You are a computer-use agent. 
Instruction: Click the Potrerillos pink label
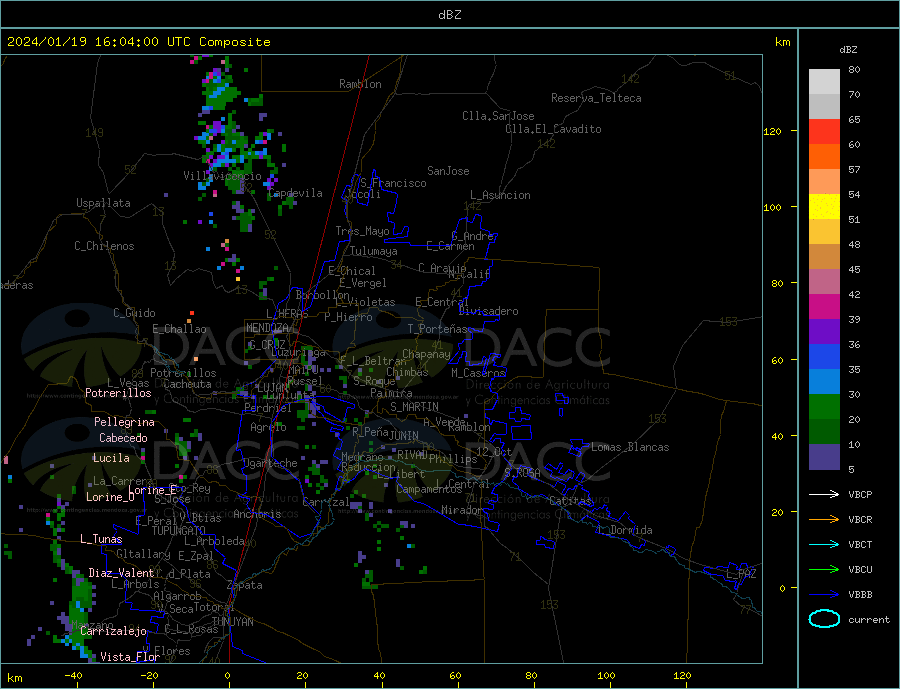pyautogui.click(x=118, y=393)
